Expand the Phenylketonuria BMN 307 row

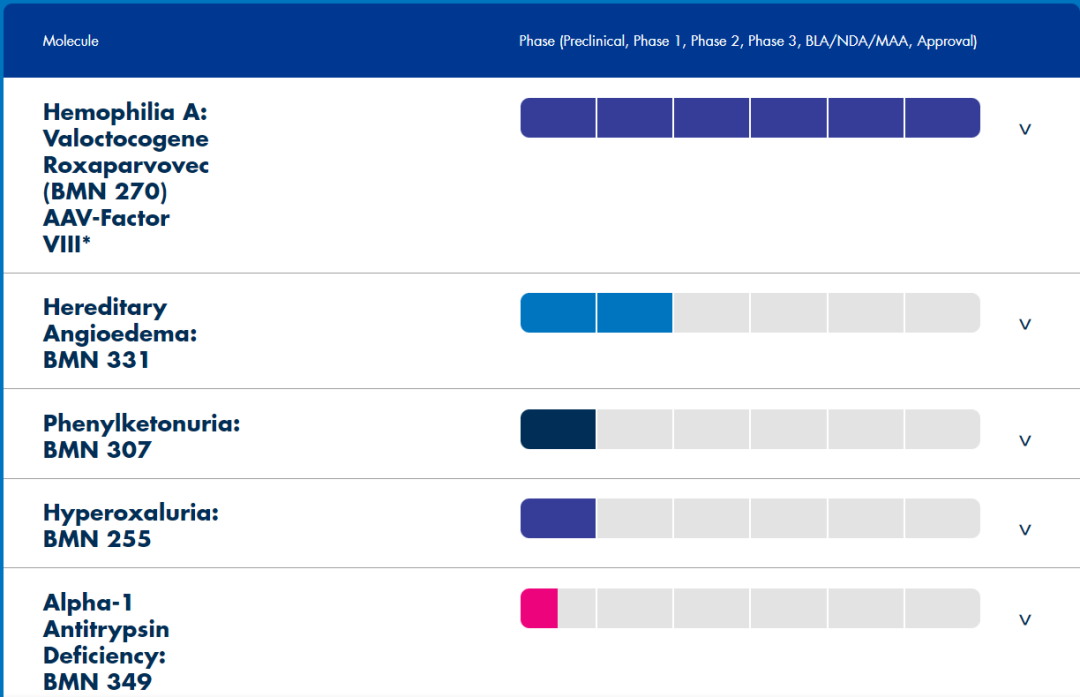(x=1024, y=440)
